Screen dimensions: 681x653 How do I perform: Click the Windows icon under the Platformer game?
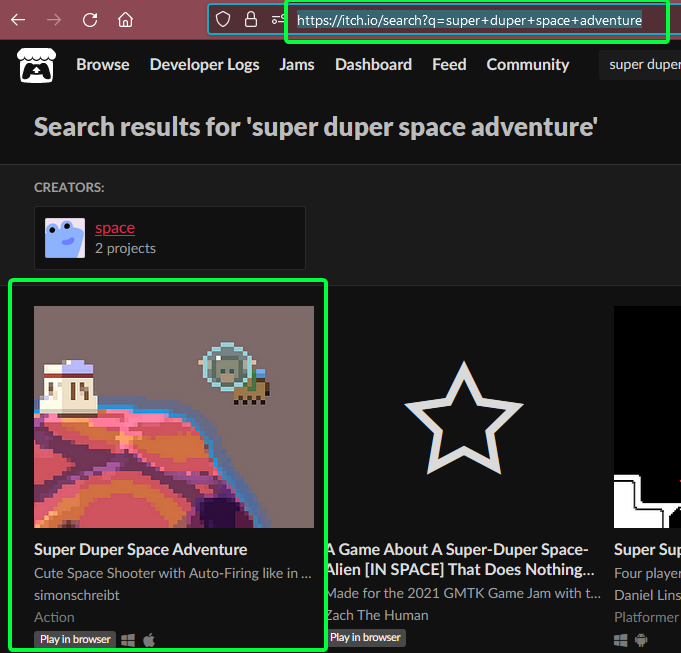tap(621, 640)
